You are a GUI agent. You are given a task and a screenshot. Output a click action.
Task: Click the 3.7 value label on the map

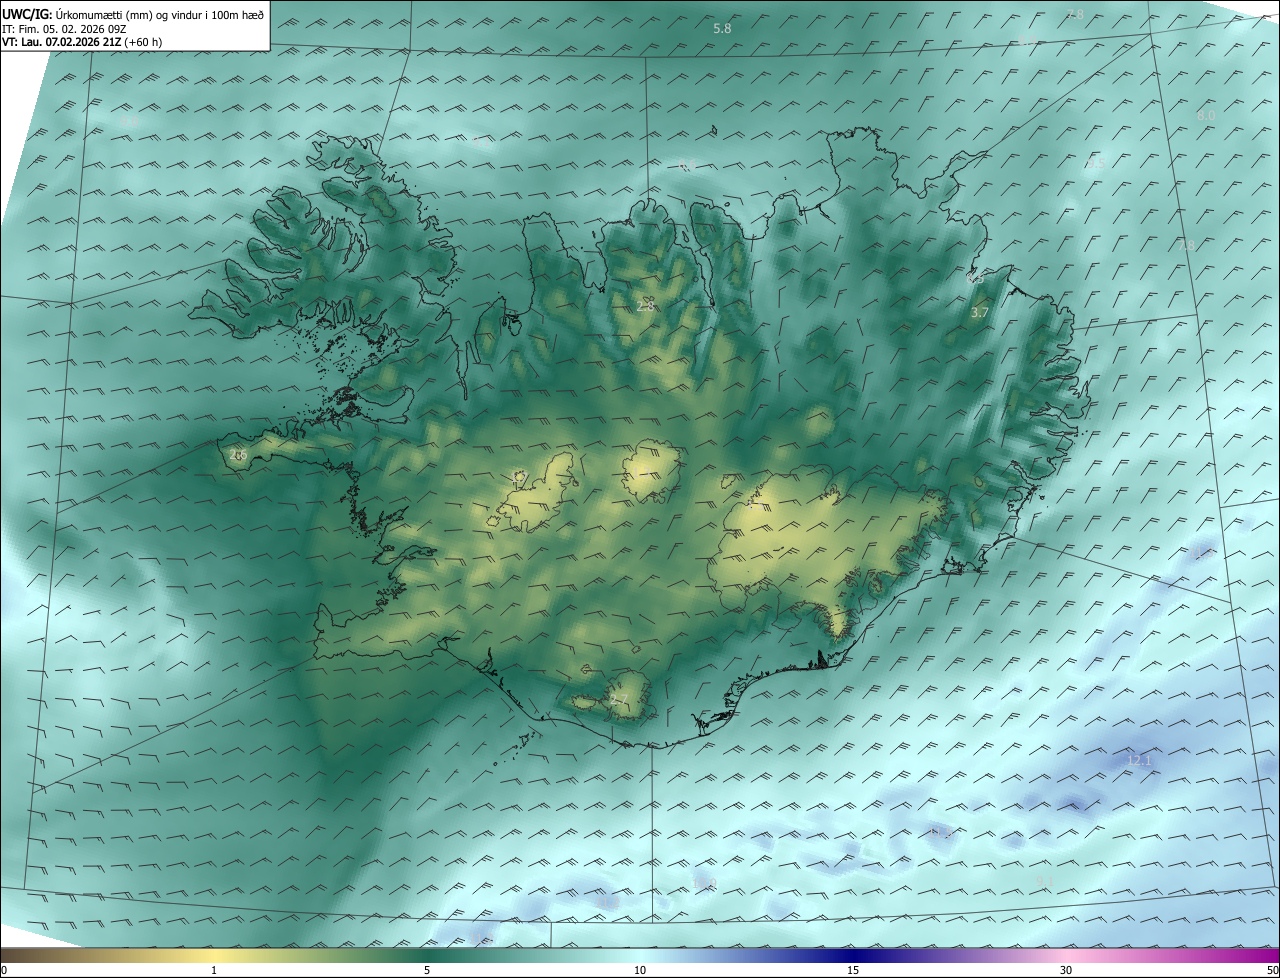[x=980, y=312]
